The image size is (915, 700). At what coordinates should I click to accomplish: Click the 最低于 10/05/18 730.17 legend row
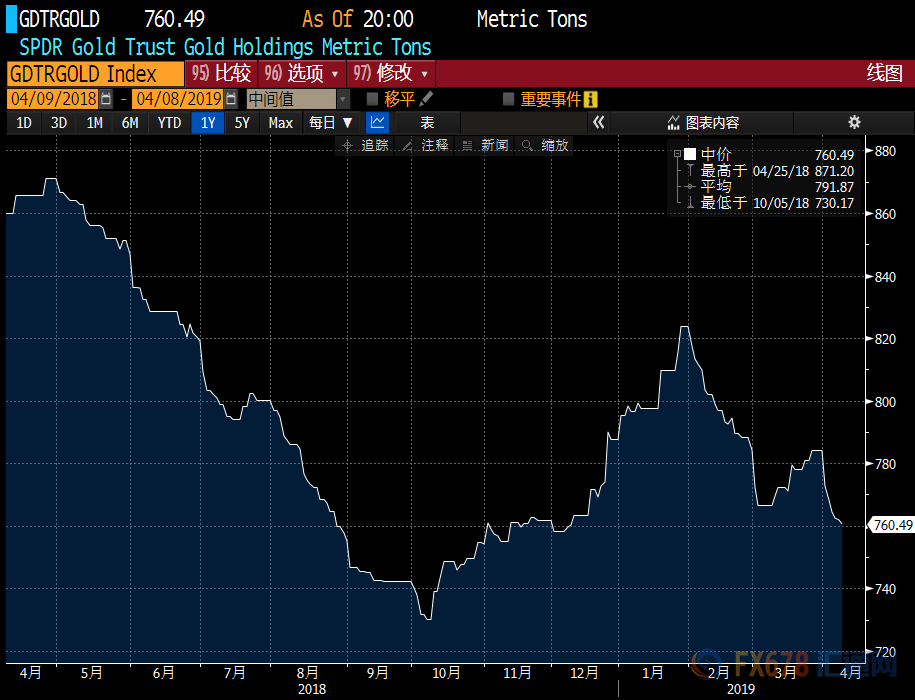770,202
